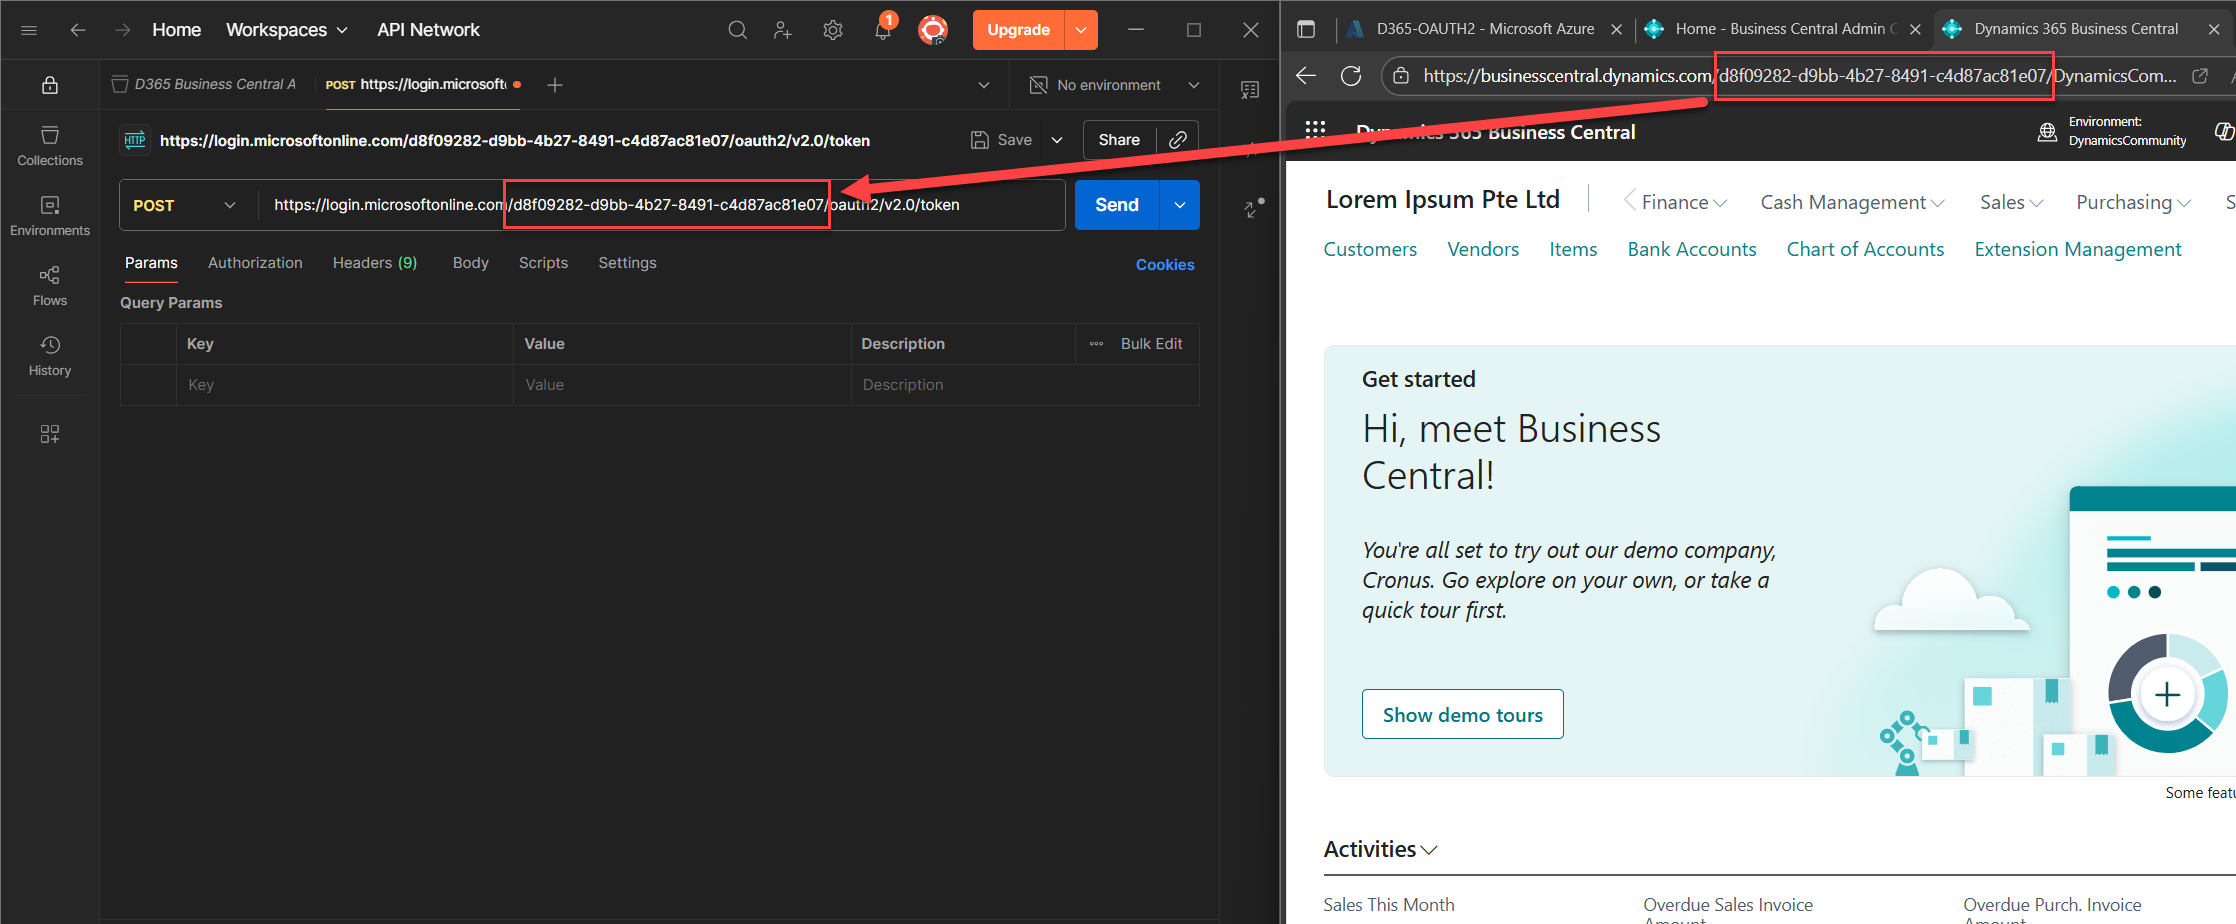Click the Environment globe icon

pos(2047,132)
